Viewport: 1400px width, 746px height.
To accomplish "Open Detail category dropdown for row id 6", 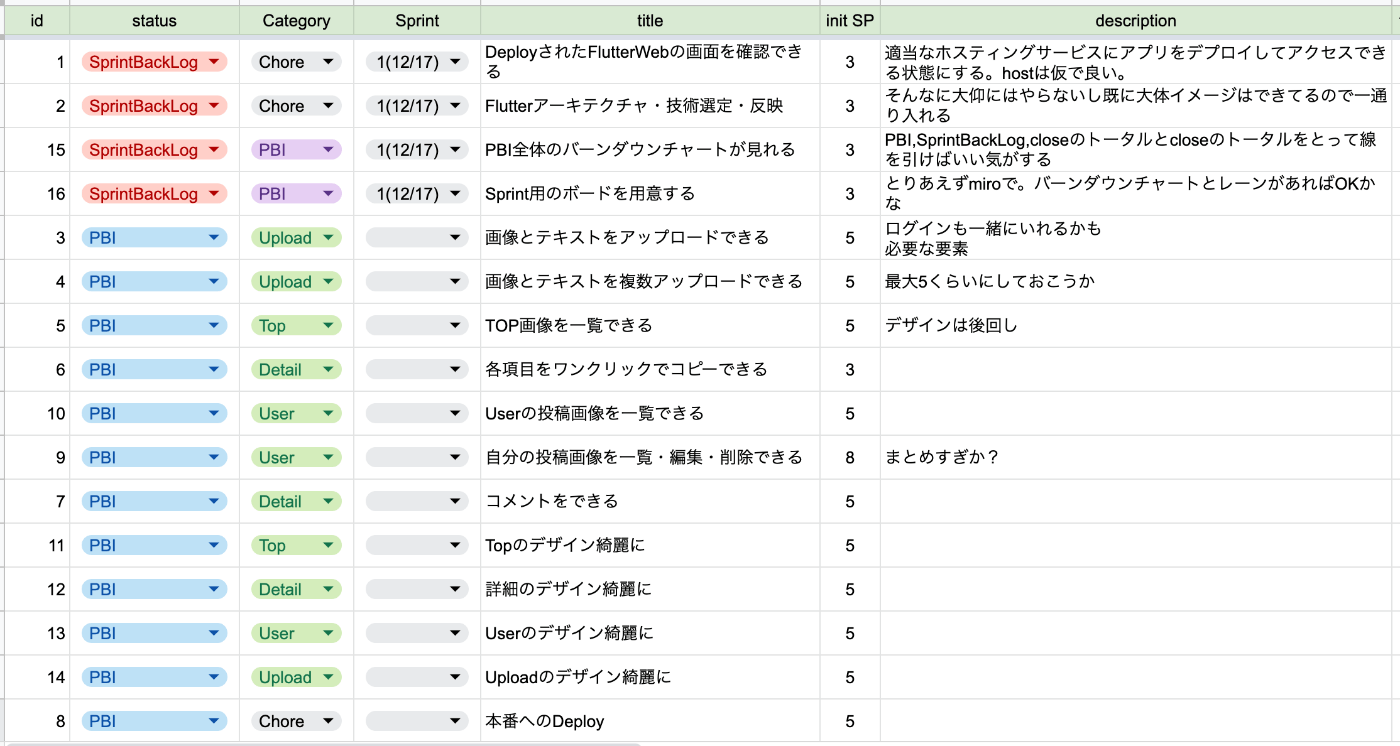I will (296, 370).
